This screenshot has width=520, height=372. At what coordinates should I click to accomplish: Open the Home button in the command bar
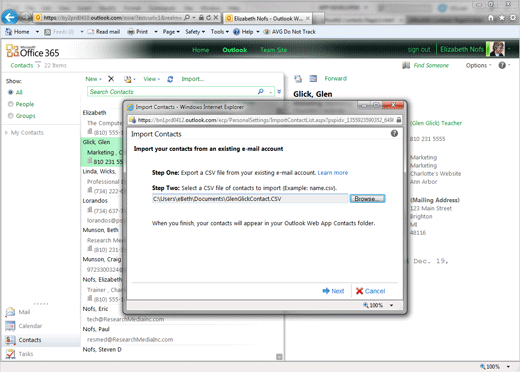[18, 32]
